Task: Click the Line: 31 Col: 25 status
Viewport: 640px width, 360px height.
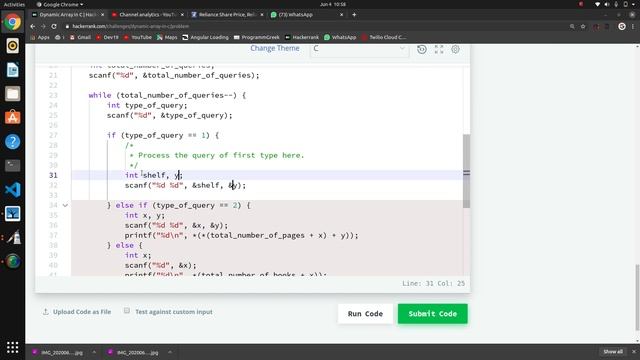Action: [x=433, y=283]
